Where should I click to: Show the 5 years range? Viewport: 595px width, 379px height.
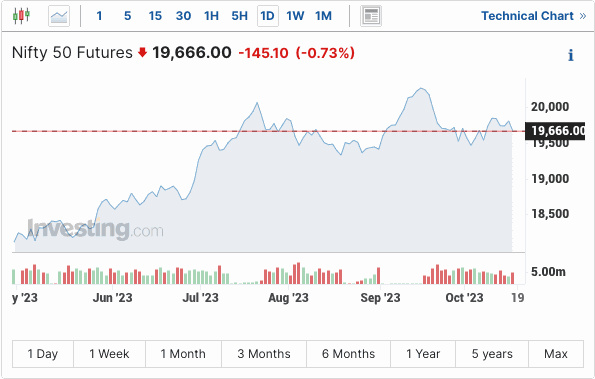click(x=492, y=354)
